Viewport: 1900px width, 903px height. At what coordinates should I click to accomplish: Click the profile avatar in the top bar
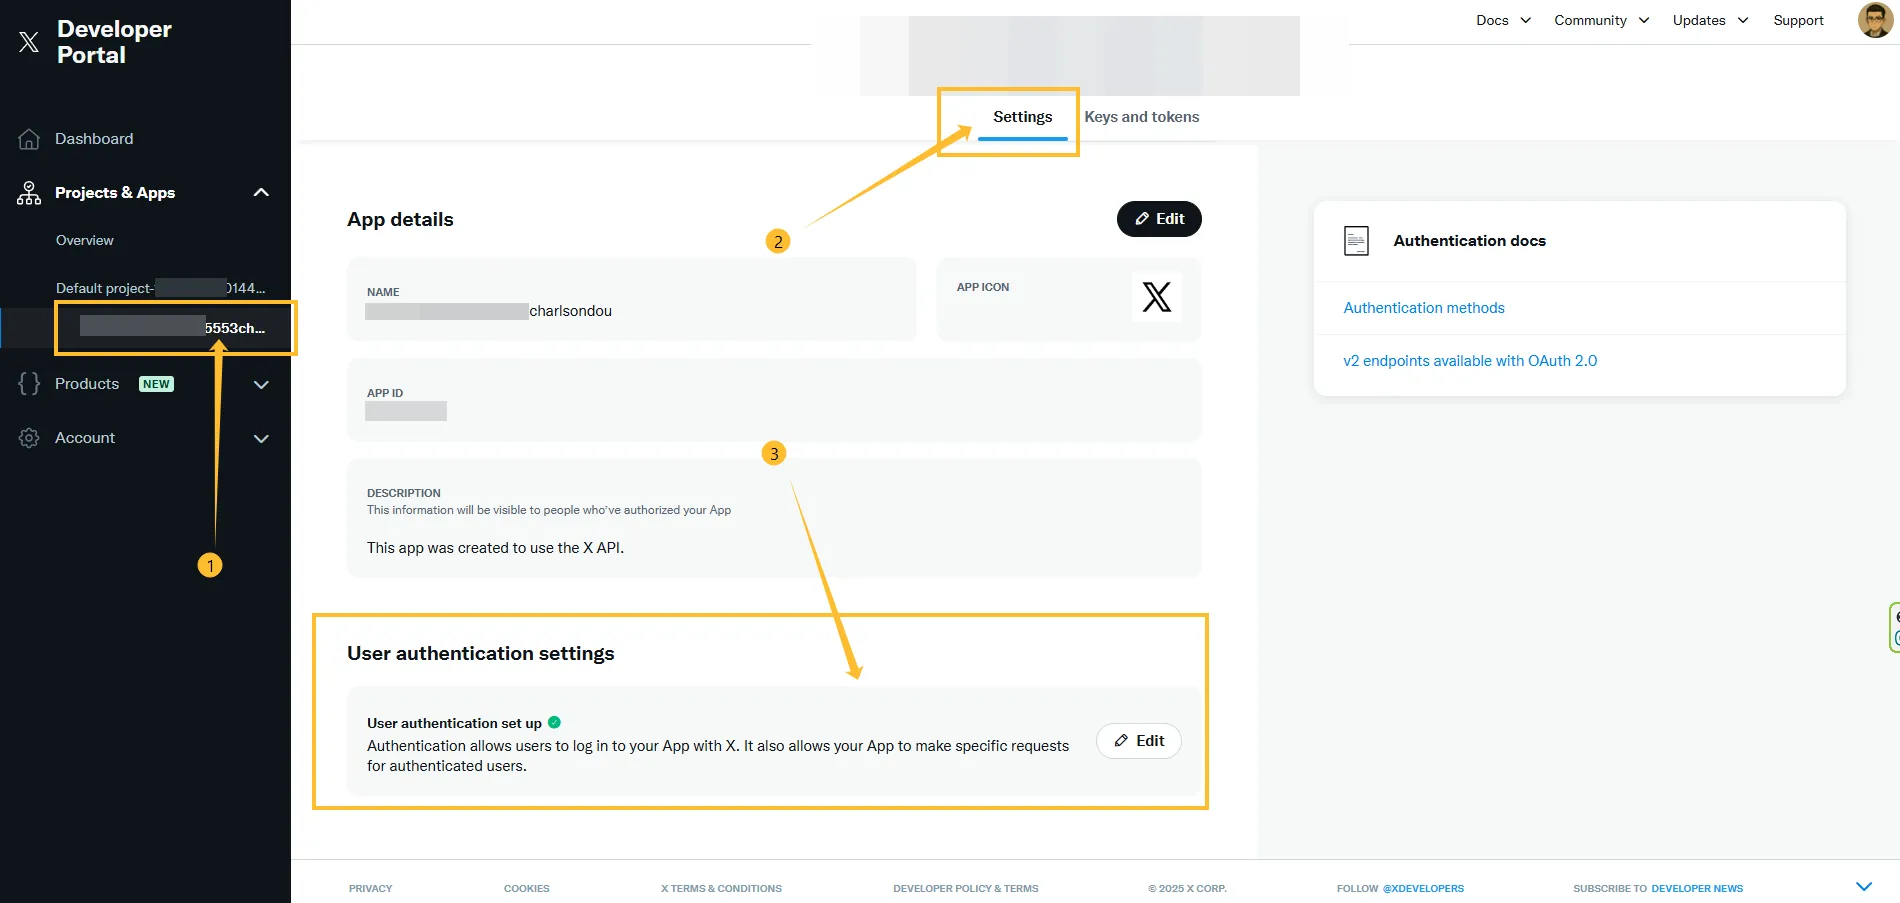pos(1873,19)
